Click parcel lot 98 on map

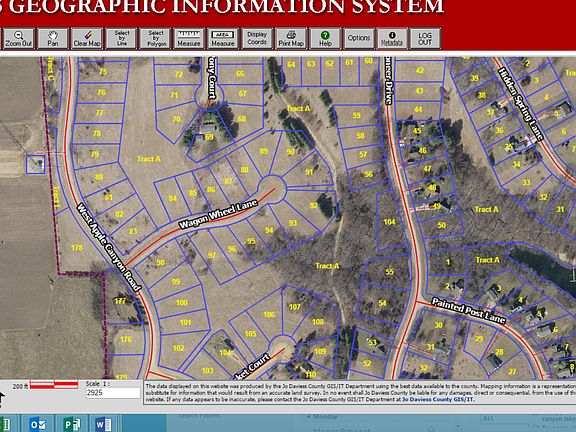(x=161, y=262)
